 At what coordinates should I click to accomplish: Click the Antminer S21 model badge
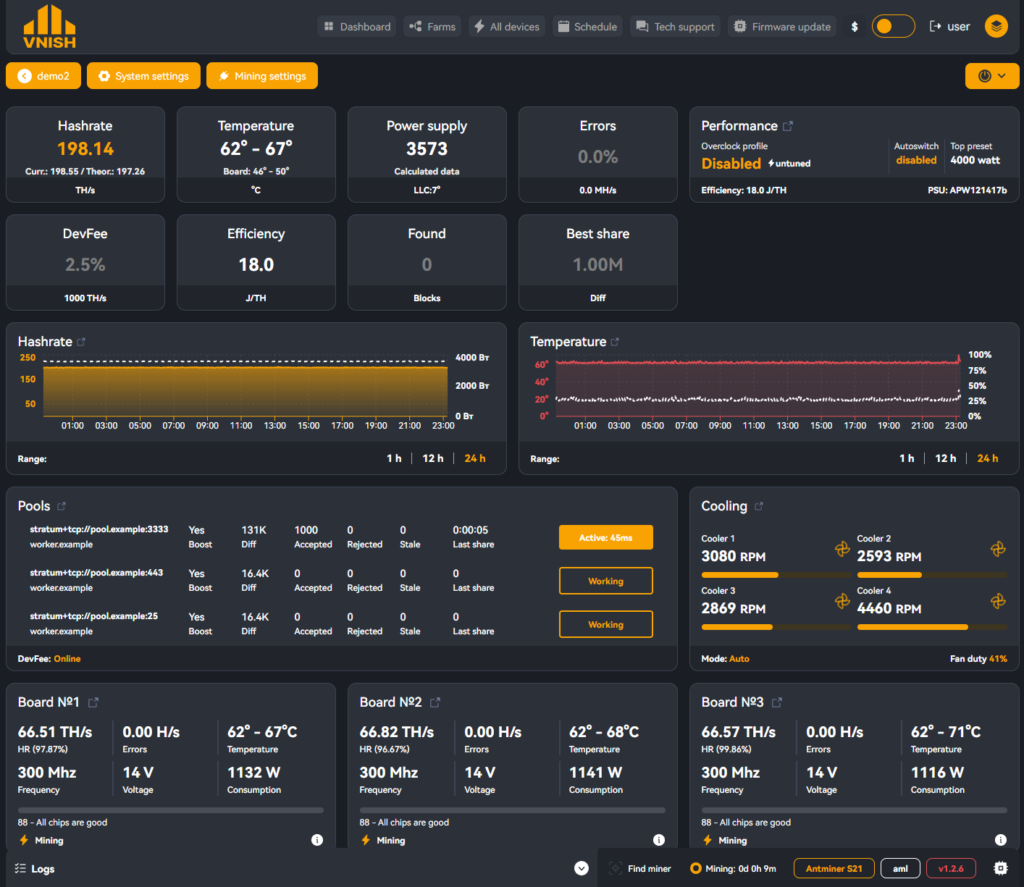pos(833,869)
